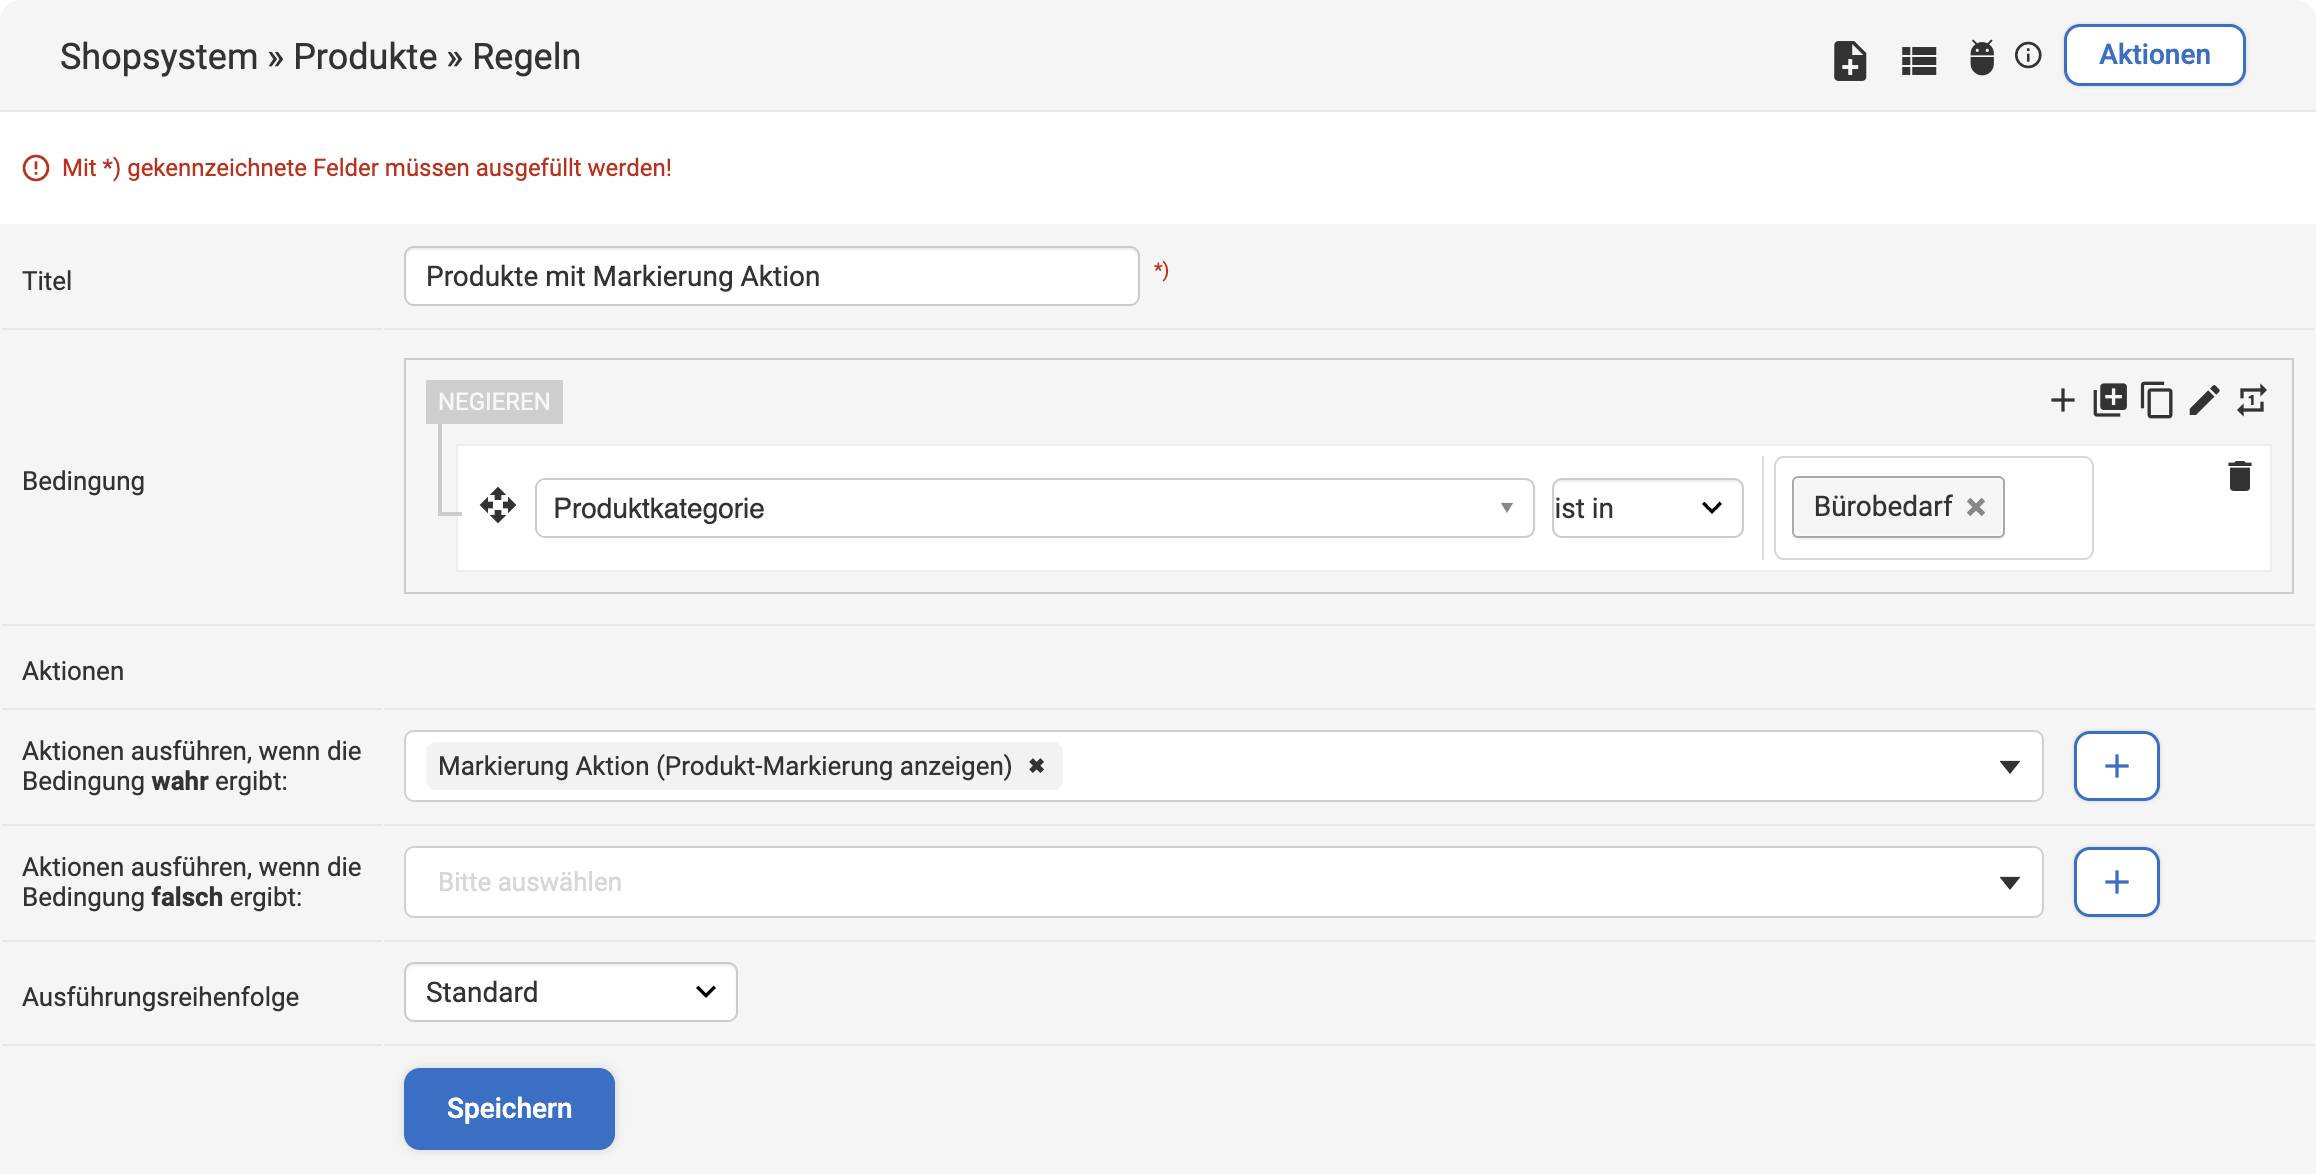Open the 'ist in' operator dropdown
Viewport: 2316px width, 1174px height.
pos(1647,508)
